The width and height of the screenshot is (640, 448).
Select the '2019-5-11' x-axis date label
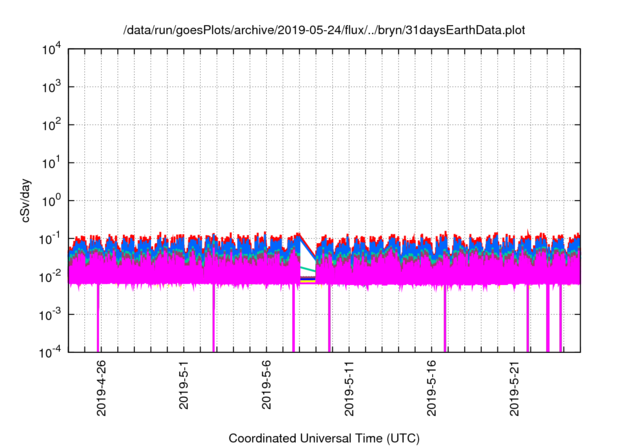point(349,388)
